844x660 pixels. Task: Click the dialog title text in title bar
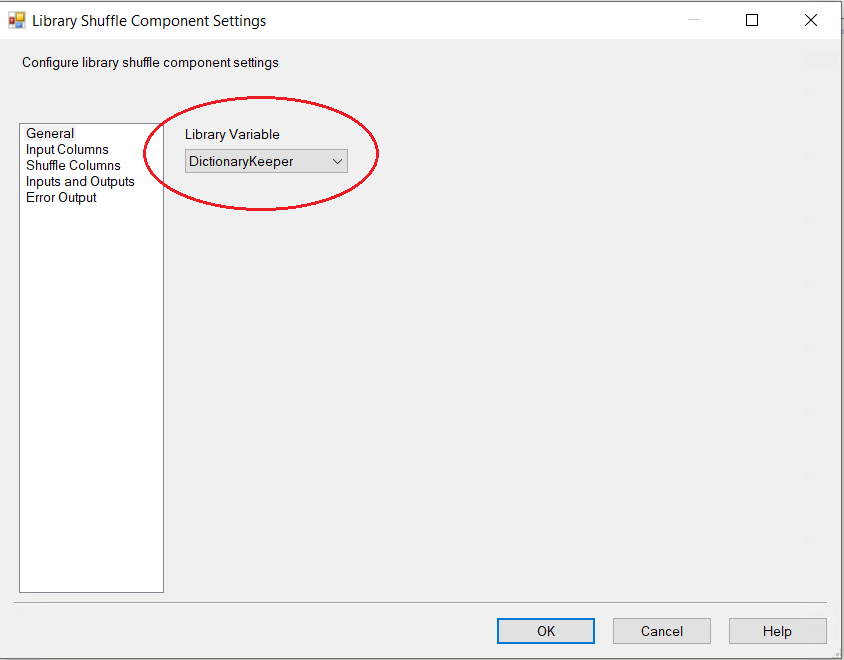(x=149, y=20)
